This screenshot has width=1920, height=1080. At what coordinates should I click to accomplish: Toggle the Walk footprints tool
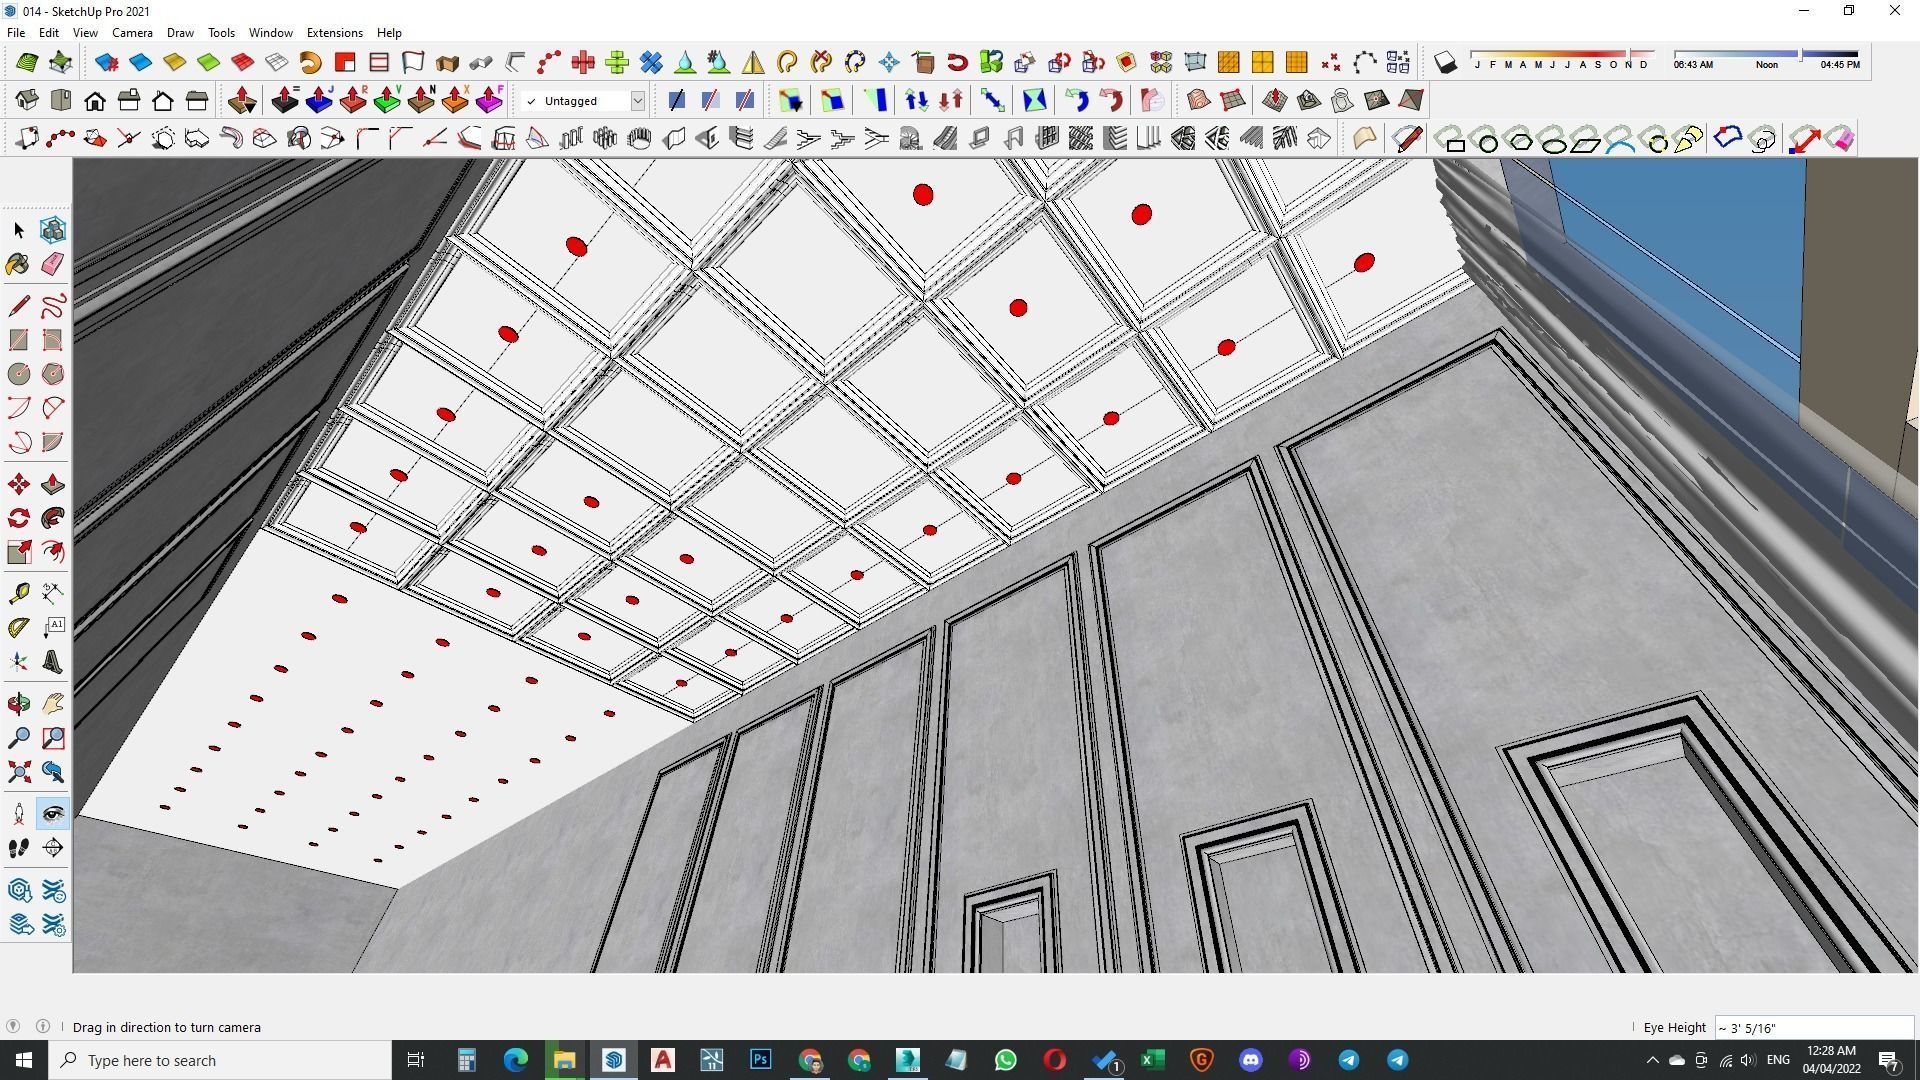tap(18, 849)
